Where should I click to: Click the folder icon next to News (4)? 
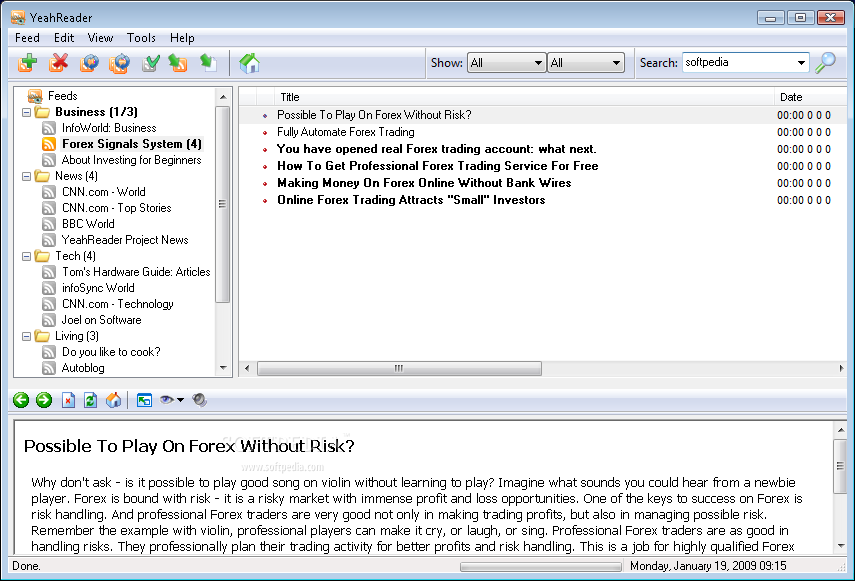(x=42, y=176)
